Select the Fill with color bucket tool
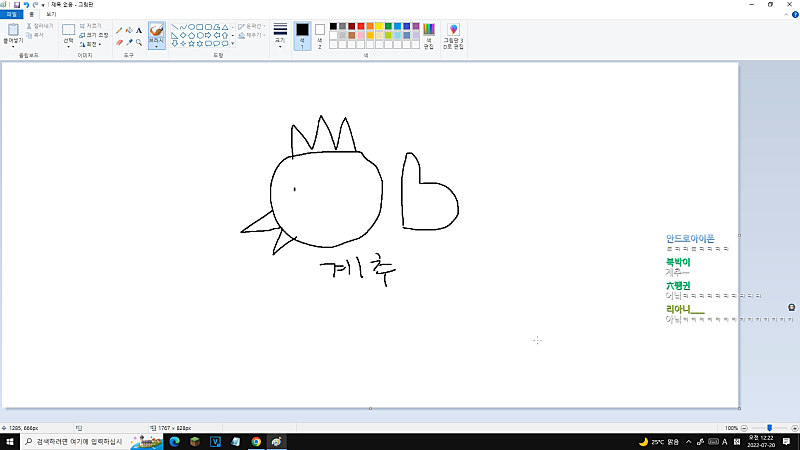800x450 pixels. (x=129, y=30)
